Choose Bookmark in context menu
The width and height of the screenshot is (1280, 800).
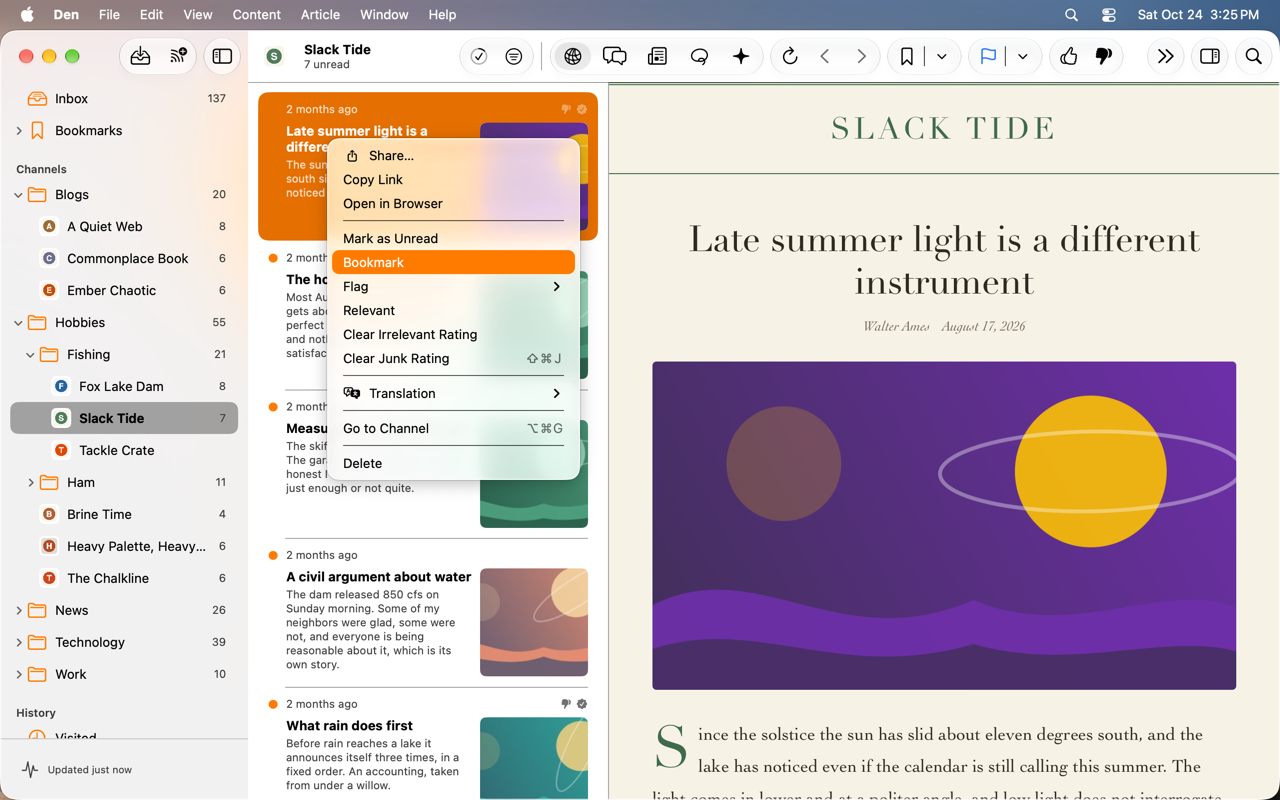[454, 262]
